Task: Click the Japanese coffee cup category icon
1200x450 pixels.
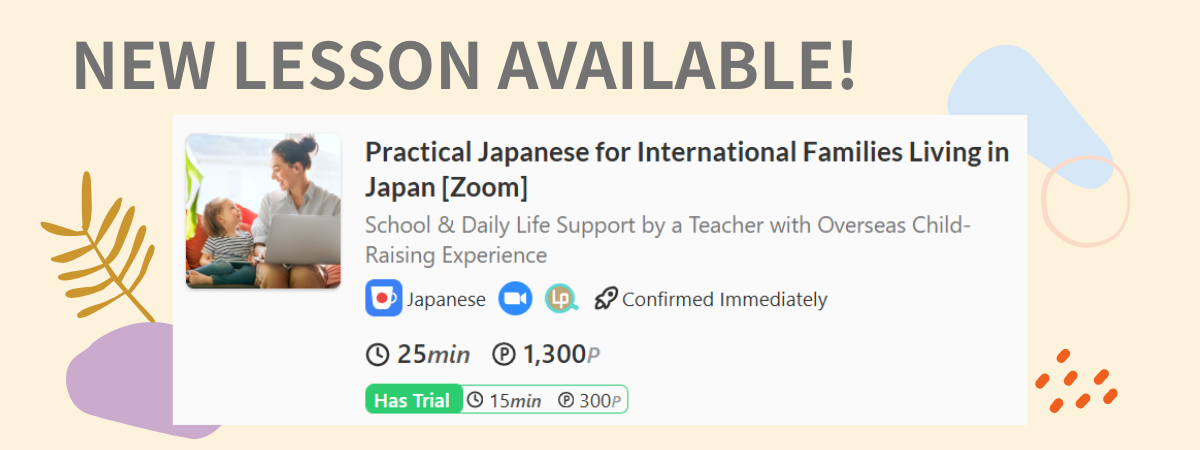Action: point(383,299)
